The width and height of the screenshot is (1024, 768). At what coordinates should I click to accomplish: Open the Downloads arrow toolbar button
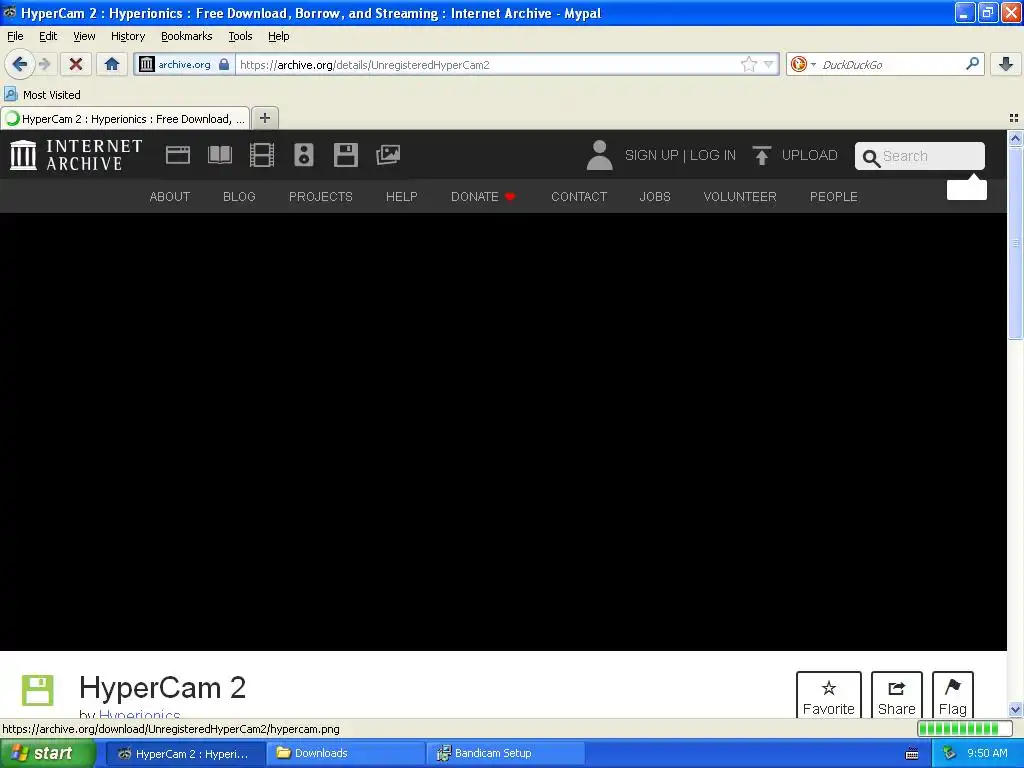(1006, 64)
